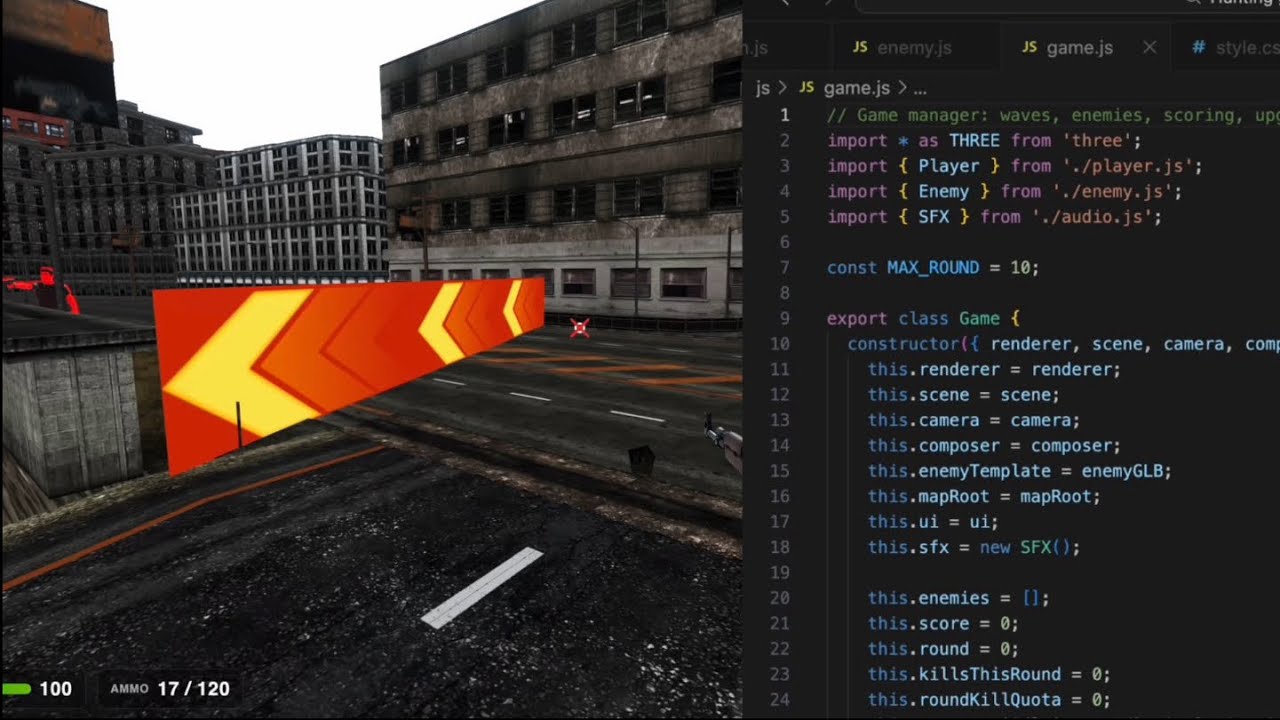Screen dimensions: 1280x720
Task: Click 'this.mapRoot = mapRoot;' line
Action: click(x=984, y=497)
